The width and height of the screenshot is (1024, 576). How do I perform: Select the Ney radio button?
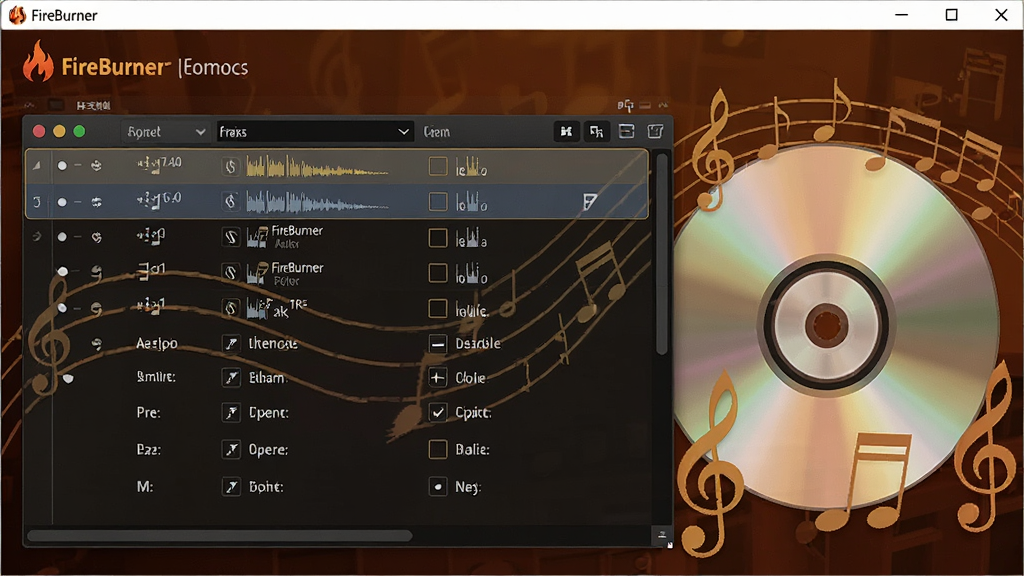click(438, 487)
